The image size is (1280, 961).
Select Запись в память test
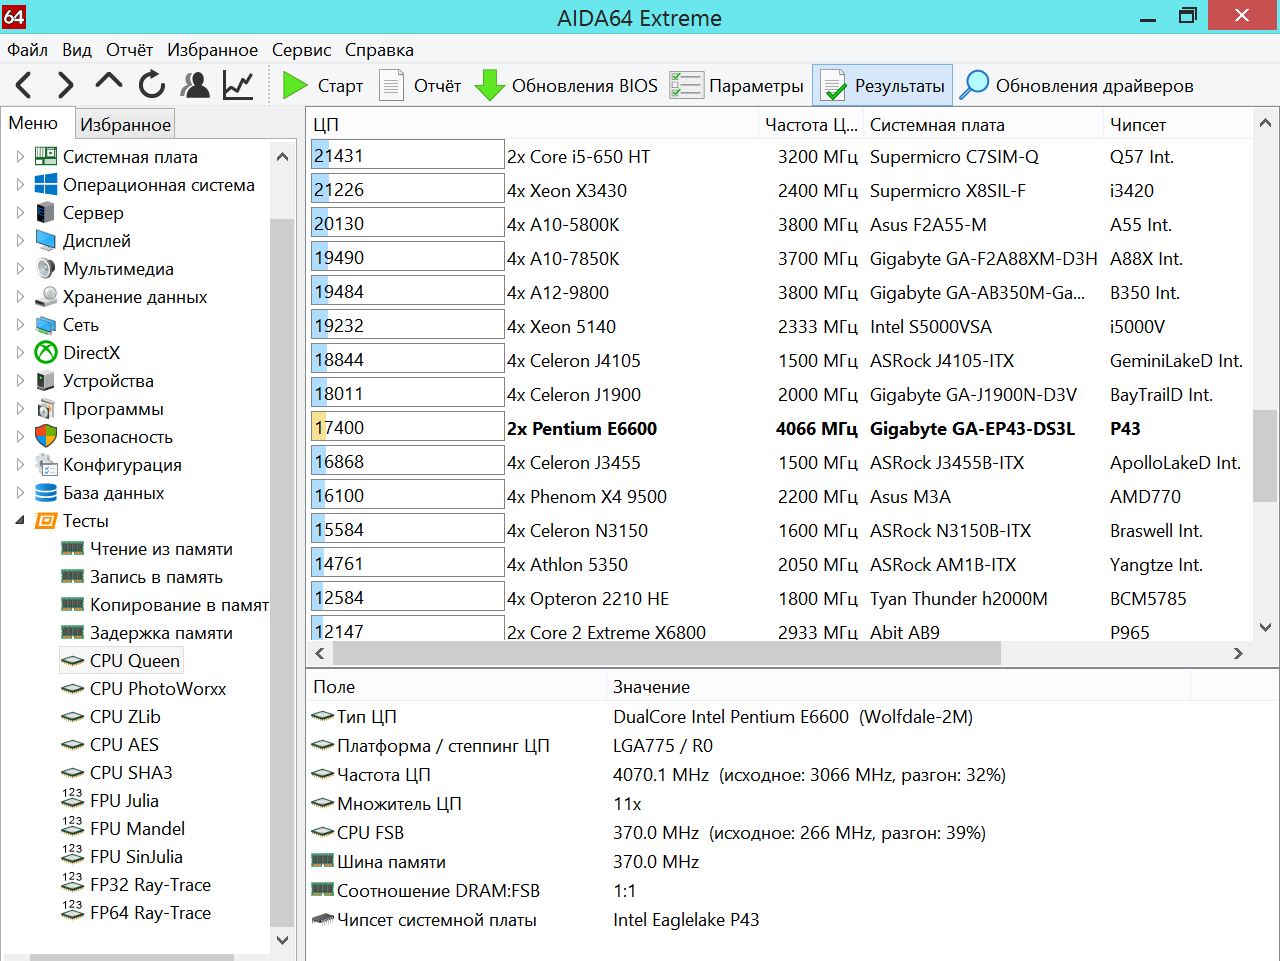[156, 577]
